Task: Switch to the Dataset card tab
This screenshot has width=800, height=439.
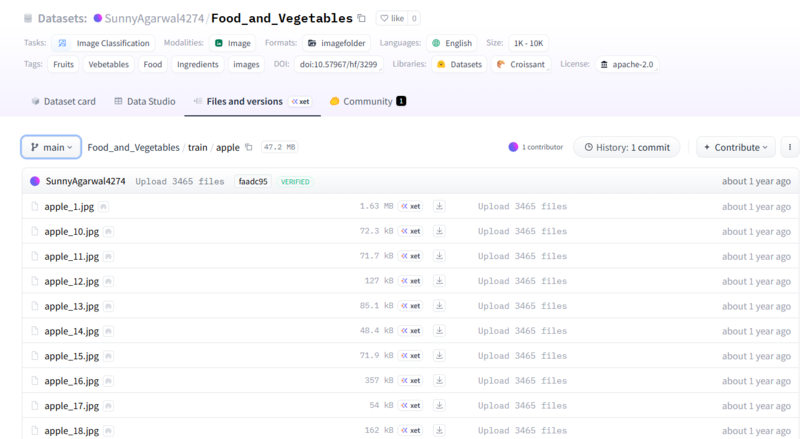Action: (x=64, y=102)
